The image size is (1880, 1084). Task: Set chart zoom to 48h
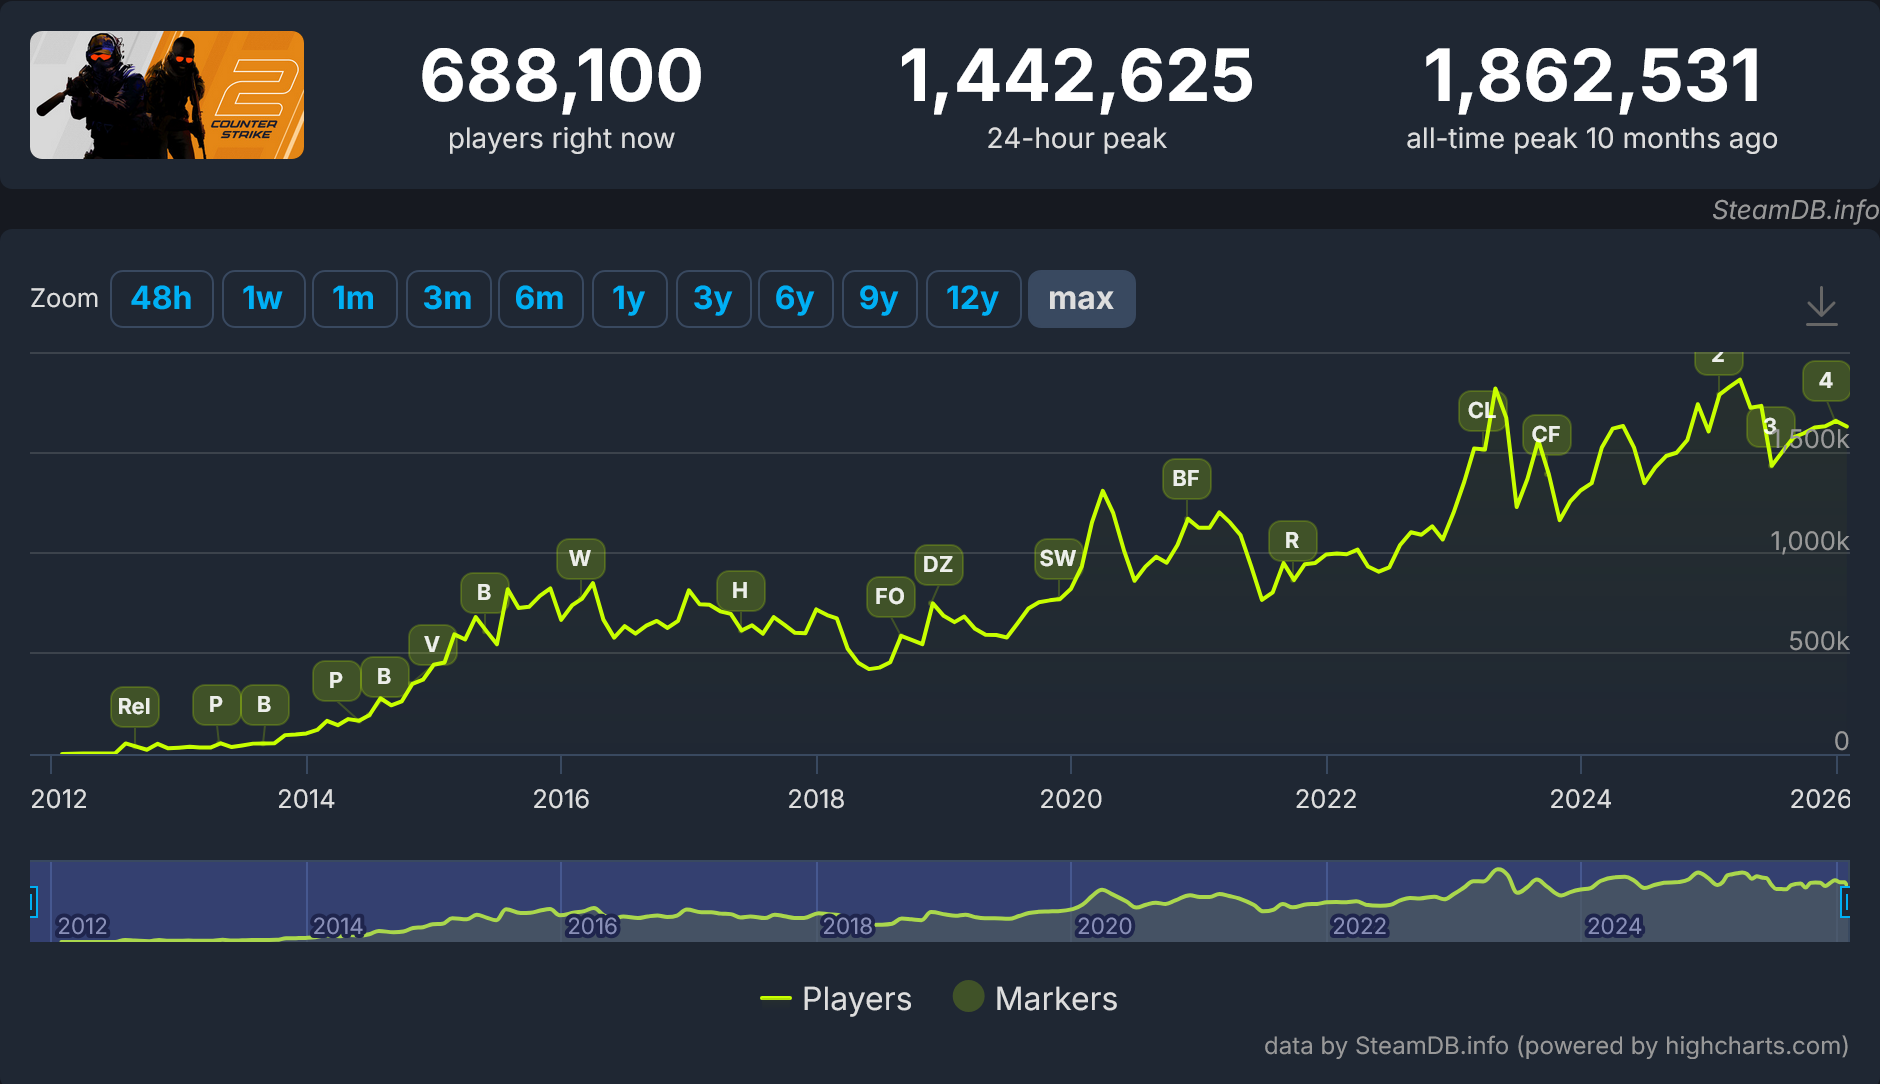[161, 298]
